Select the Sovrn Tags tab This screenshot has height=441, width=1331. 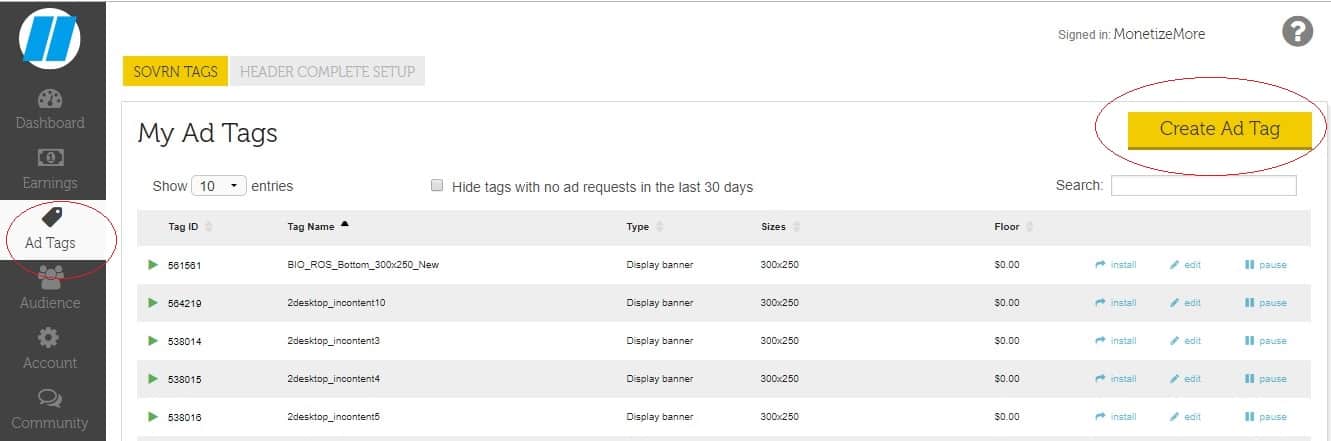[x=175, y=72]
